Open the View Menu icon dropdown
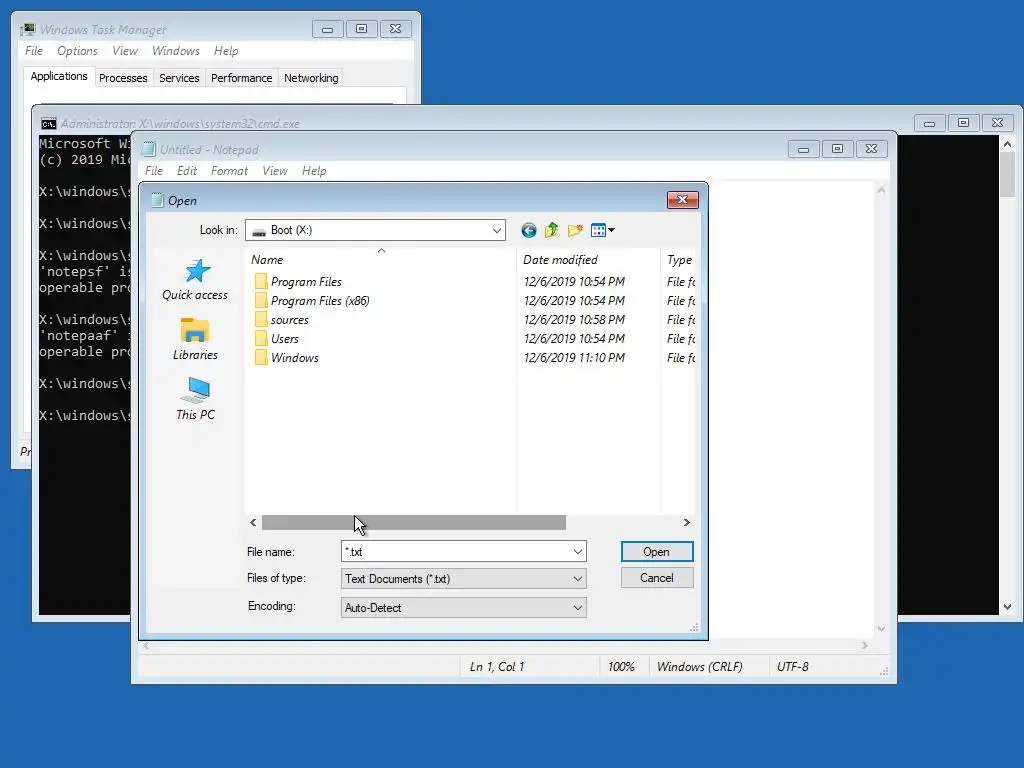This screenshot has width=1024, height=768. tap(602, 230)
